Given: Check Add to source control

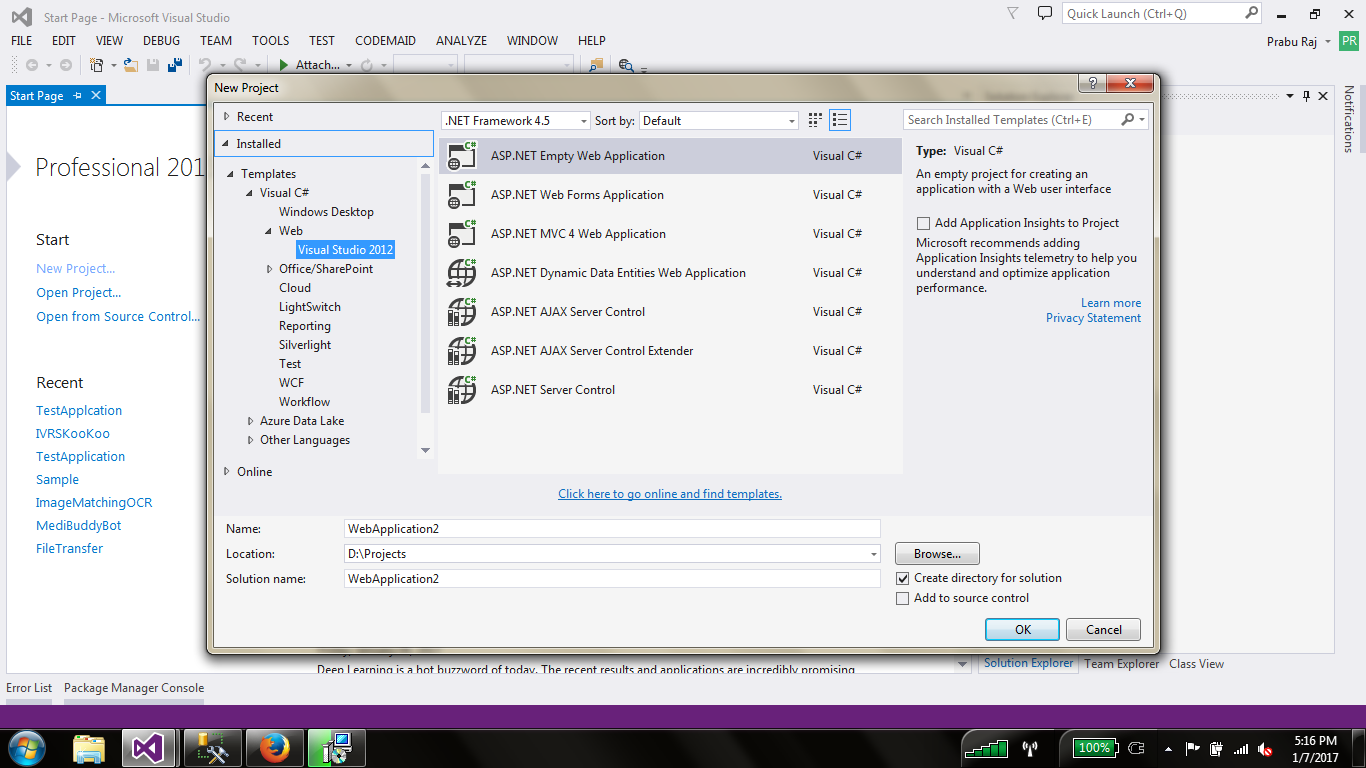Looking at the screenshot, I should click(903, 598).
